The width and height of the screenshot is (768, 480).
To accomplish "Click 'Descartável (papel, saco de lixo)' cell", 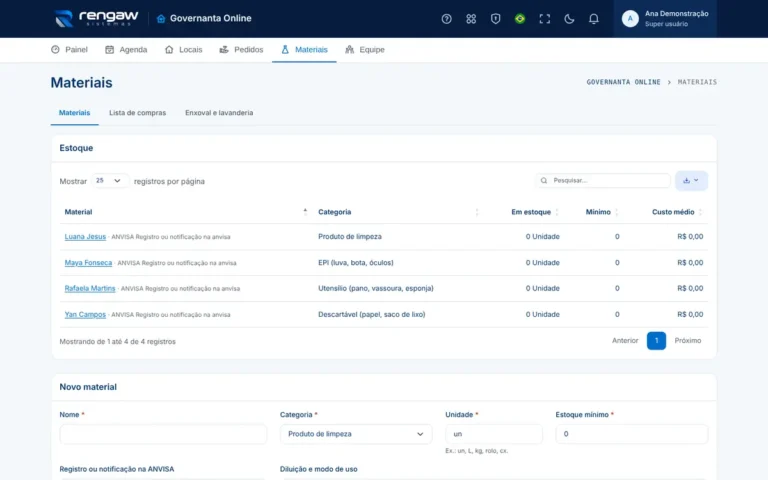I will [x=372, y=314].
